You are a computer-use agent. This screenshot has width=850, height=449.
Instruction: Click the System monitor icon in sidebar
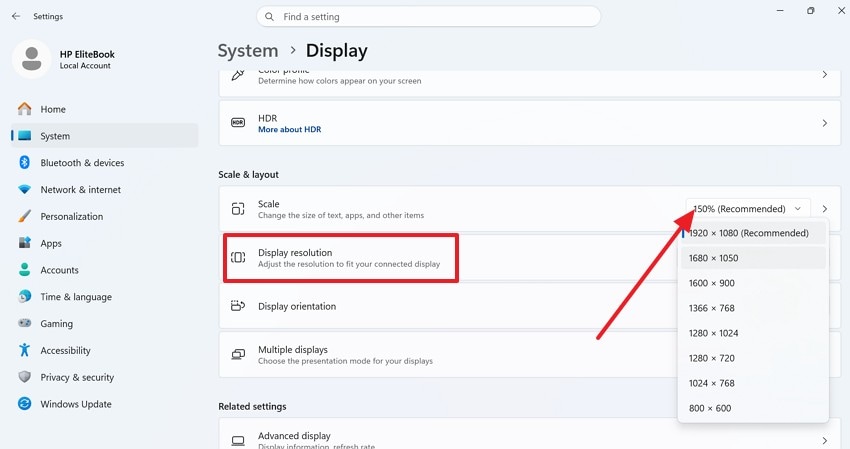24,136
